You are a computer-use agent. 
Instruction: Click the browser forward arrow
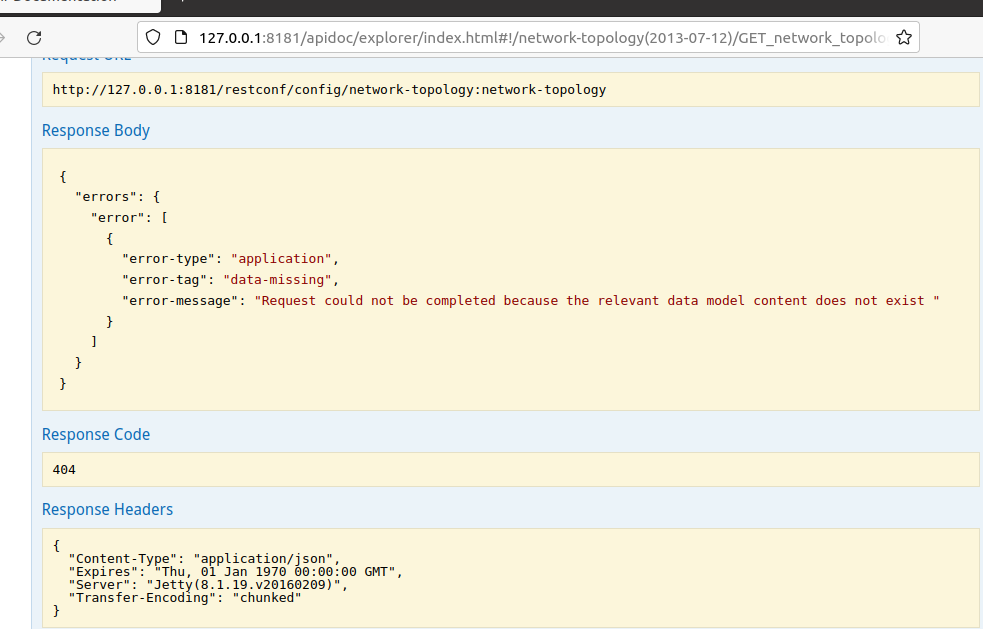pos(3,38)
